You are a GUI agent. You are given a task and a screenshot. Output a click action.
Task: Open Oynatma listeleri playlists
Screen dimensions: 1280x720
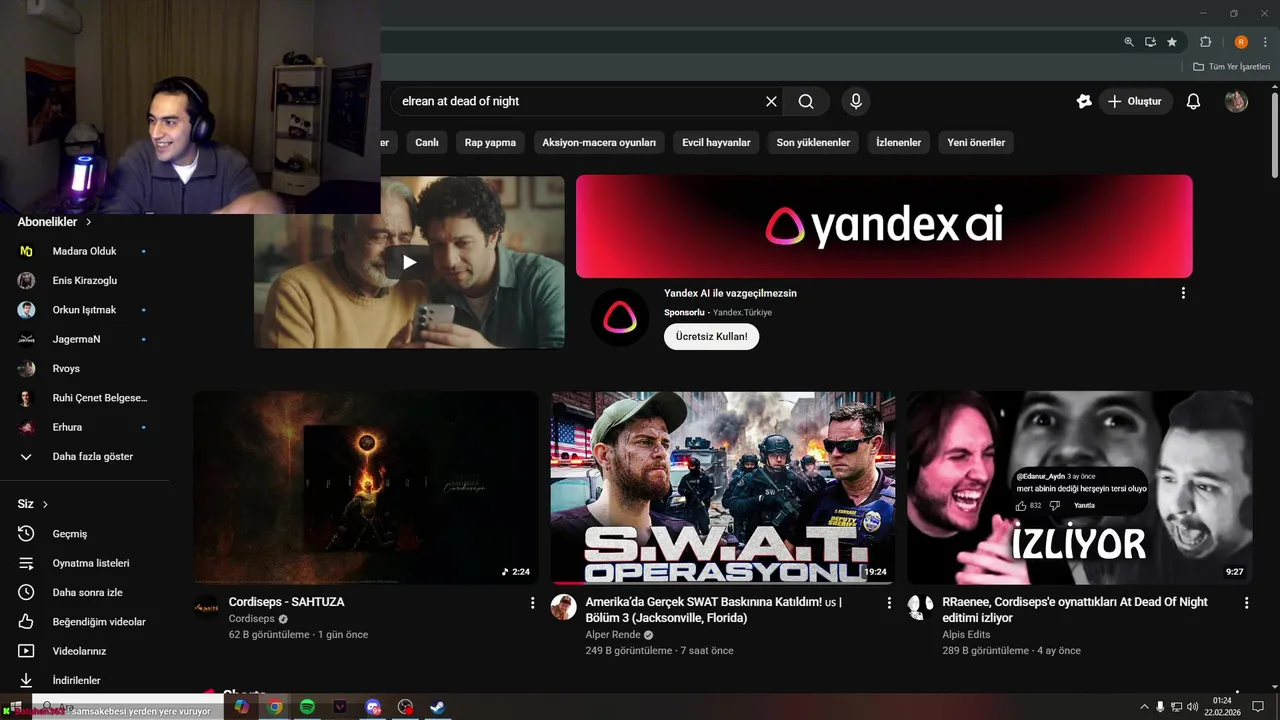pos(85,563)
